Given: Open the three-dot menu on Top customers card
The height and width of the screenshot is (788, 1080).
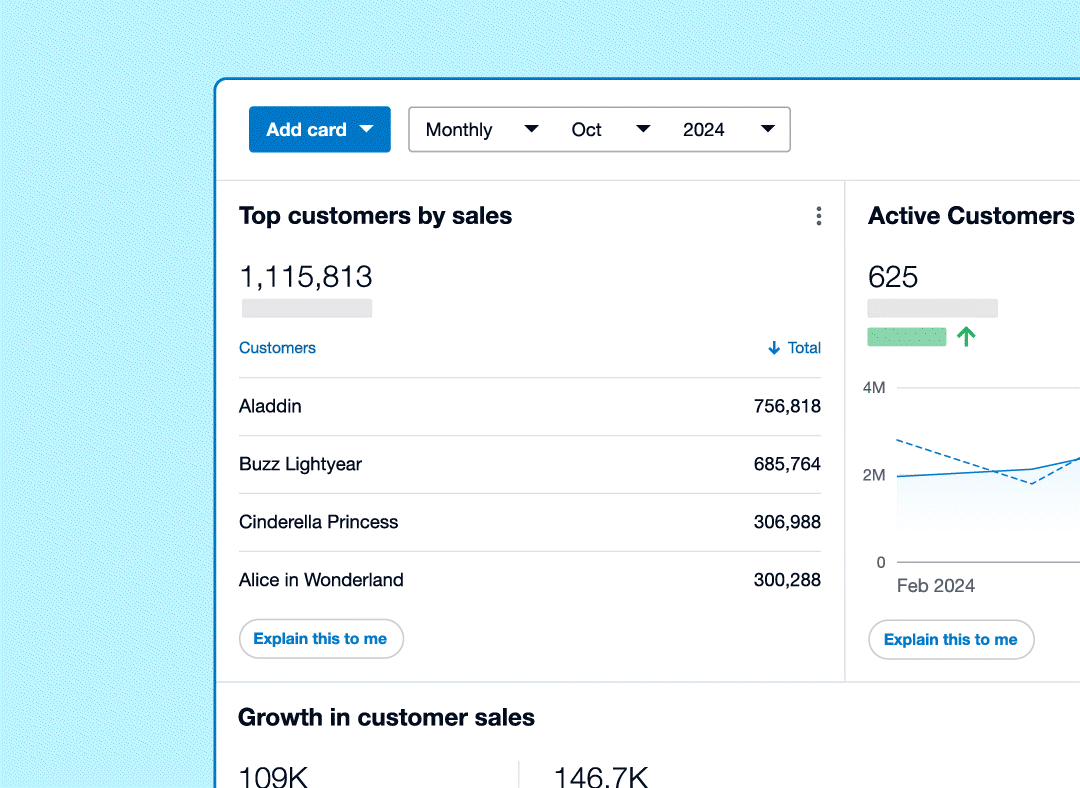Looking at the screenshot, I should pos(818,216).
